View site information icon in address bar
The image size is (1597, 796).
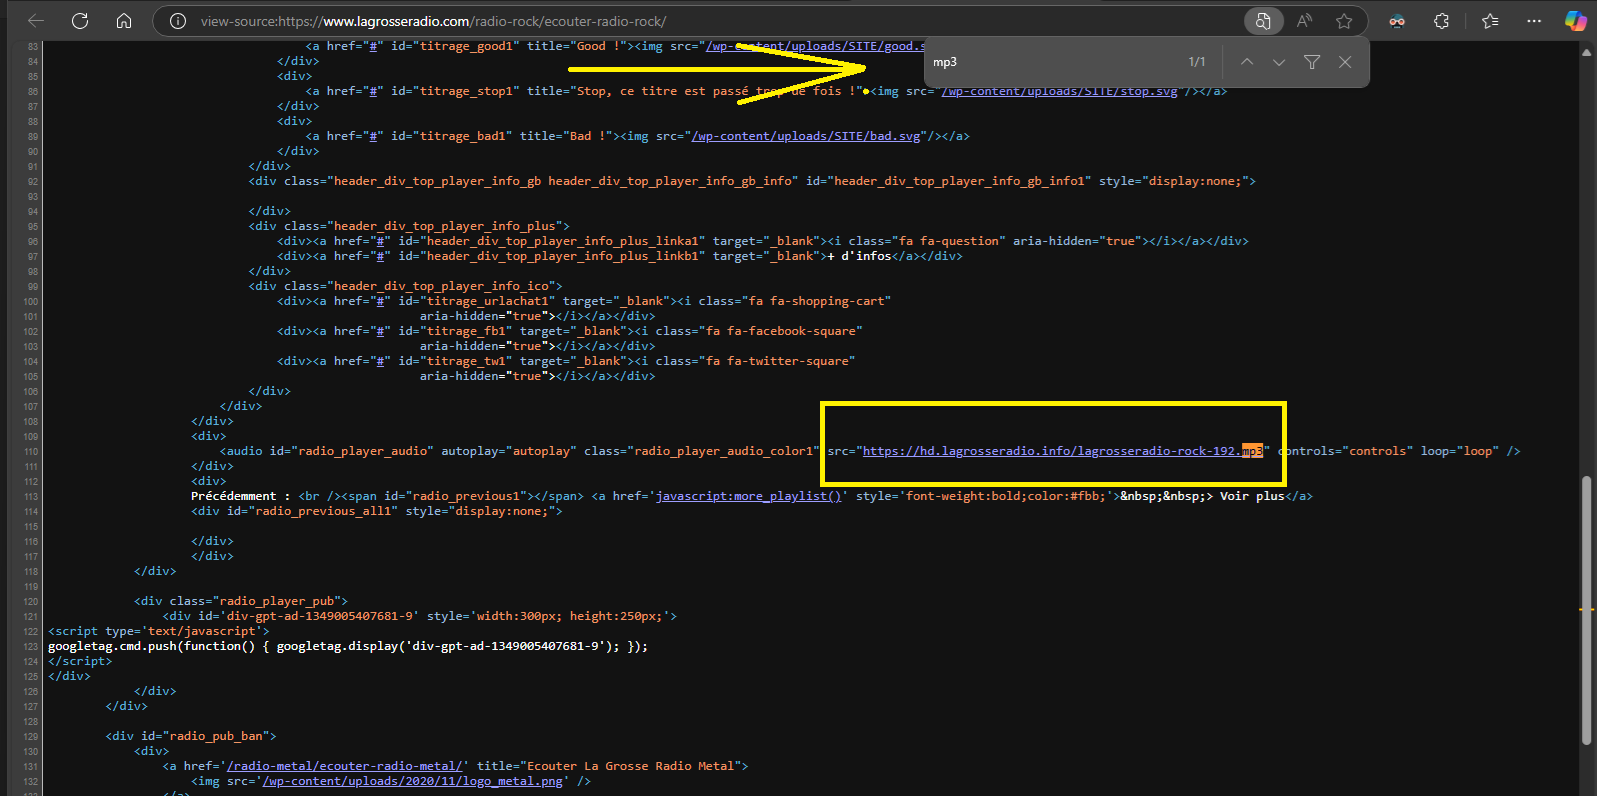tap(177, 21)
